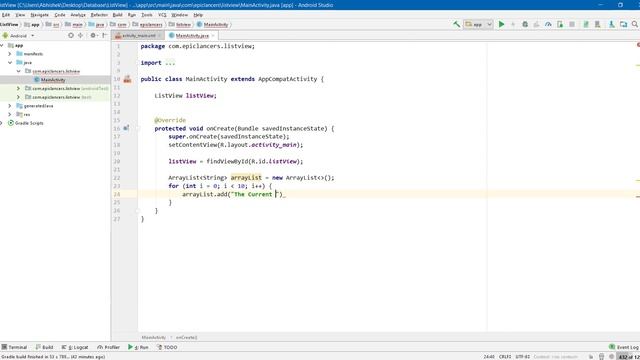Screen dimensions: 640x360
Task: Open the Help menu
Action: coord(198,15)
